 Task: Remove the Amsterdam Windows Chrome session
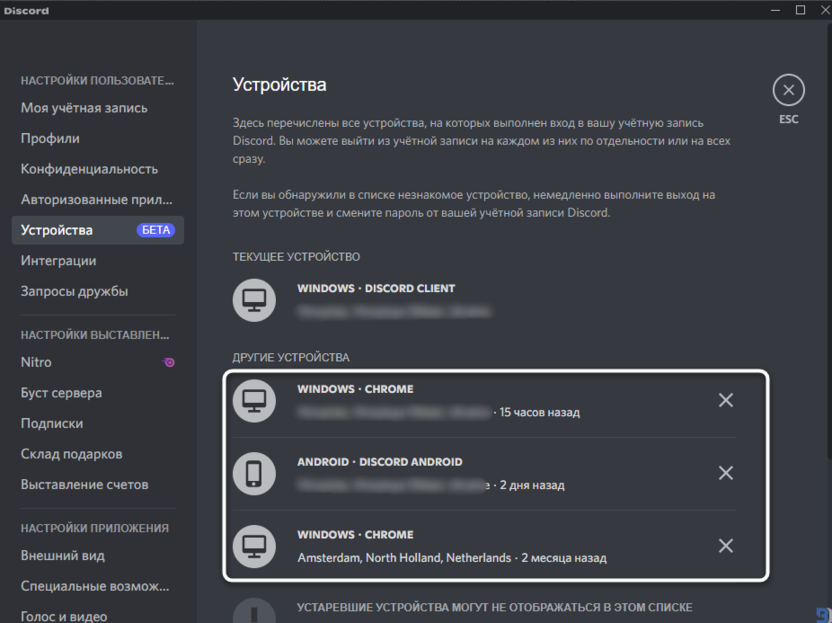tap(726, 546)
